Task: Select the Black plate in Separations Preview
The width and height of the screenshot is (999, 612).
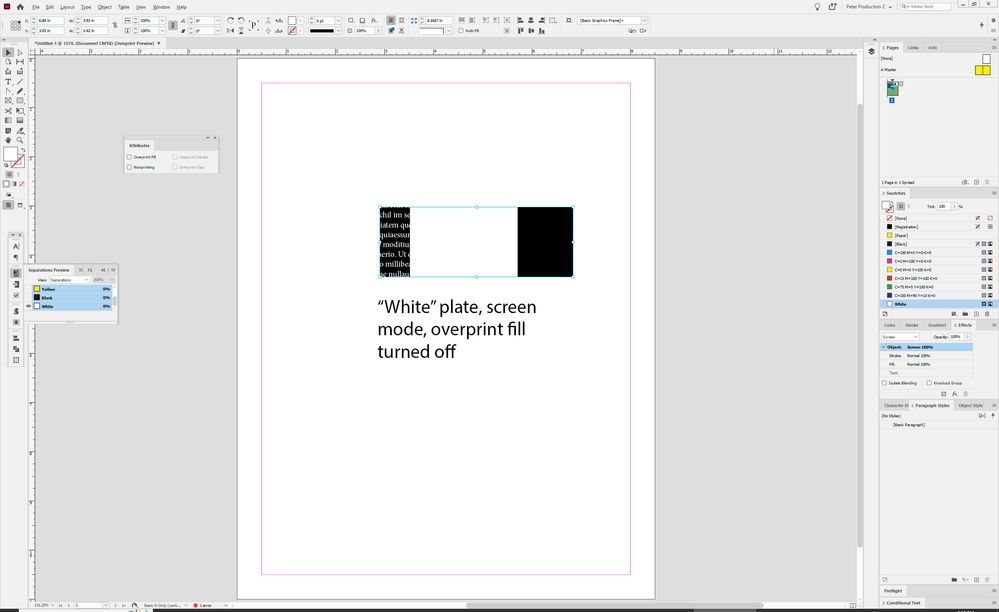Action: pos(48,298)
